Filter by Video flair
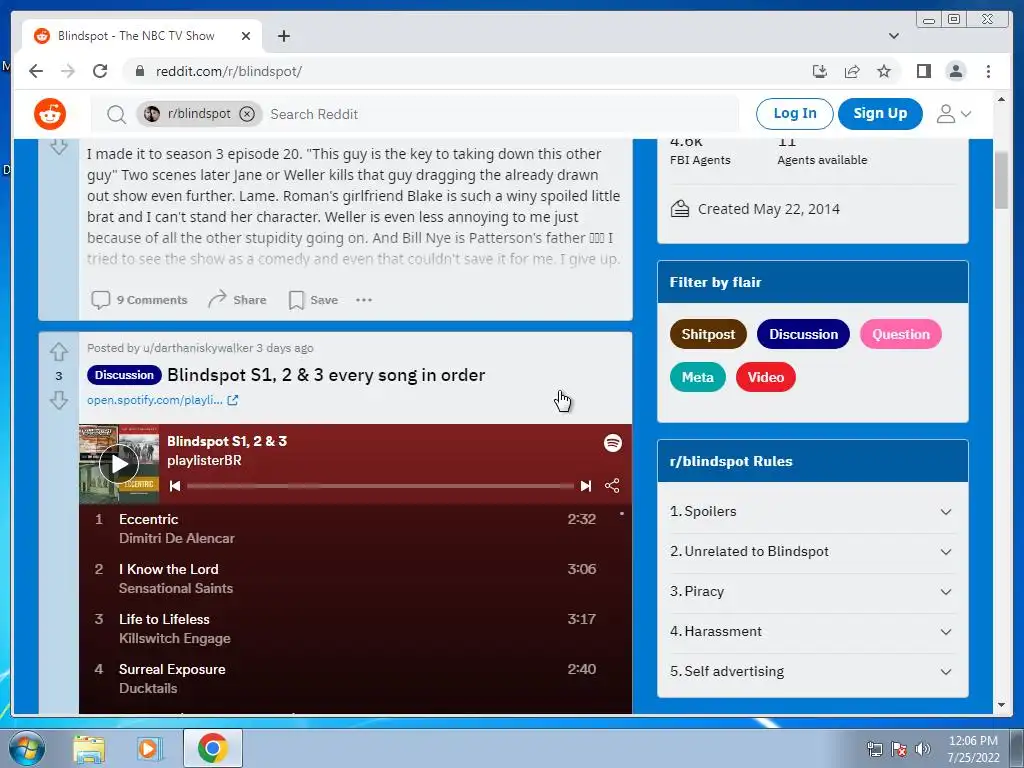The width and height of the screenshot is (1024, 768). [x=765, y=377]
